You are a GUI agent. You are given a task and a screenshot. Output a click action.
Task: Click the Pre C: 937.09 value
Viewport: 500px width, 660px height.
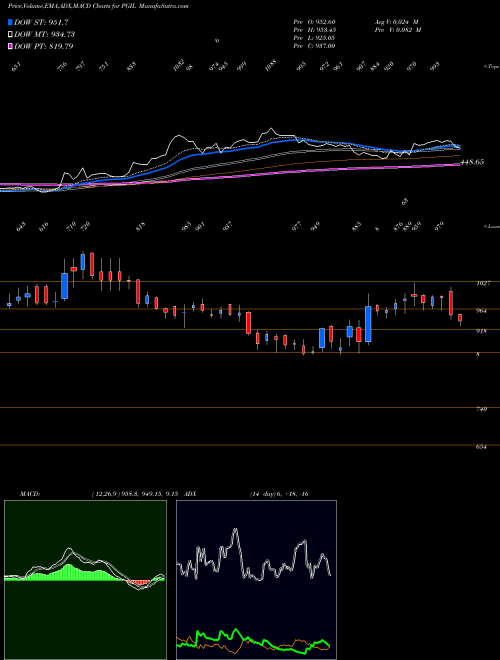click(314, 46)
